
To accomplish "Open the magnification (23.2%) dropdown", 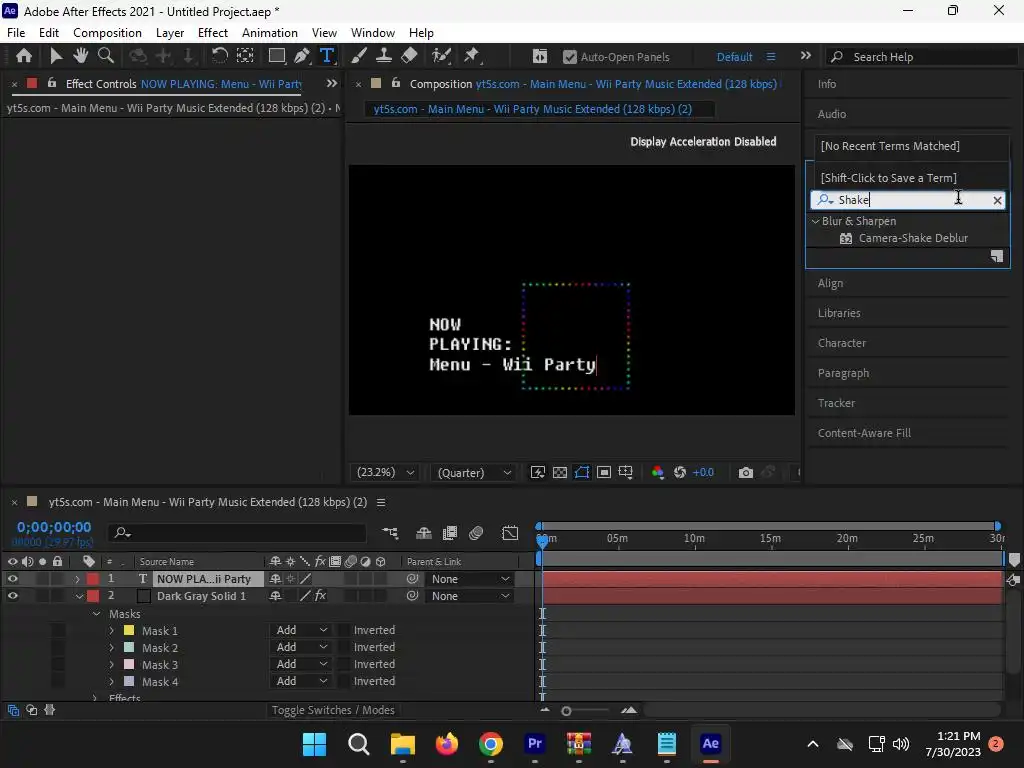I will [385, 472].
